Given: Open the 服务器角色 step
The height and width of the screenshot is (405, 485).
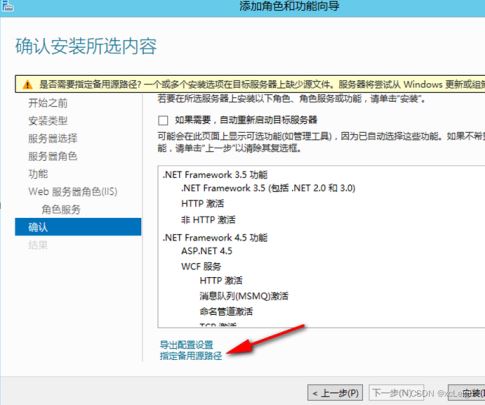Looking at the screenshot, I should click(53, 156).
